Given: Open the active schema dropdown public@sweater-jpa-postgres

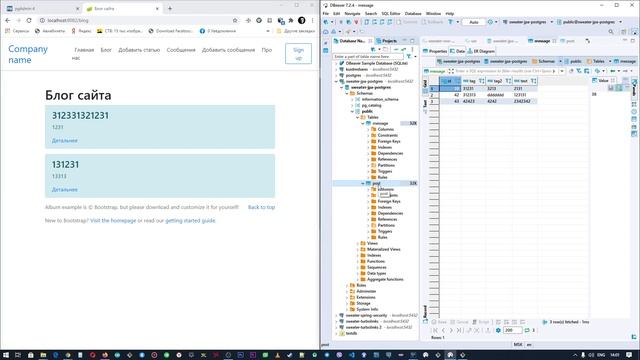Looking at the screenshot, I should coord(589,22).
